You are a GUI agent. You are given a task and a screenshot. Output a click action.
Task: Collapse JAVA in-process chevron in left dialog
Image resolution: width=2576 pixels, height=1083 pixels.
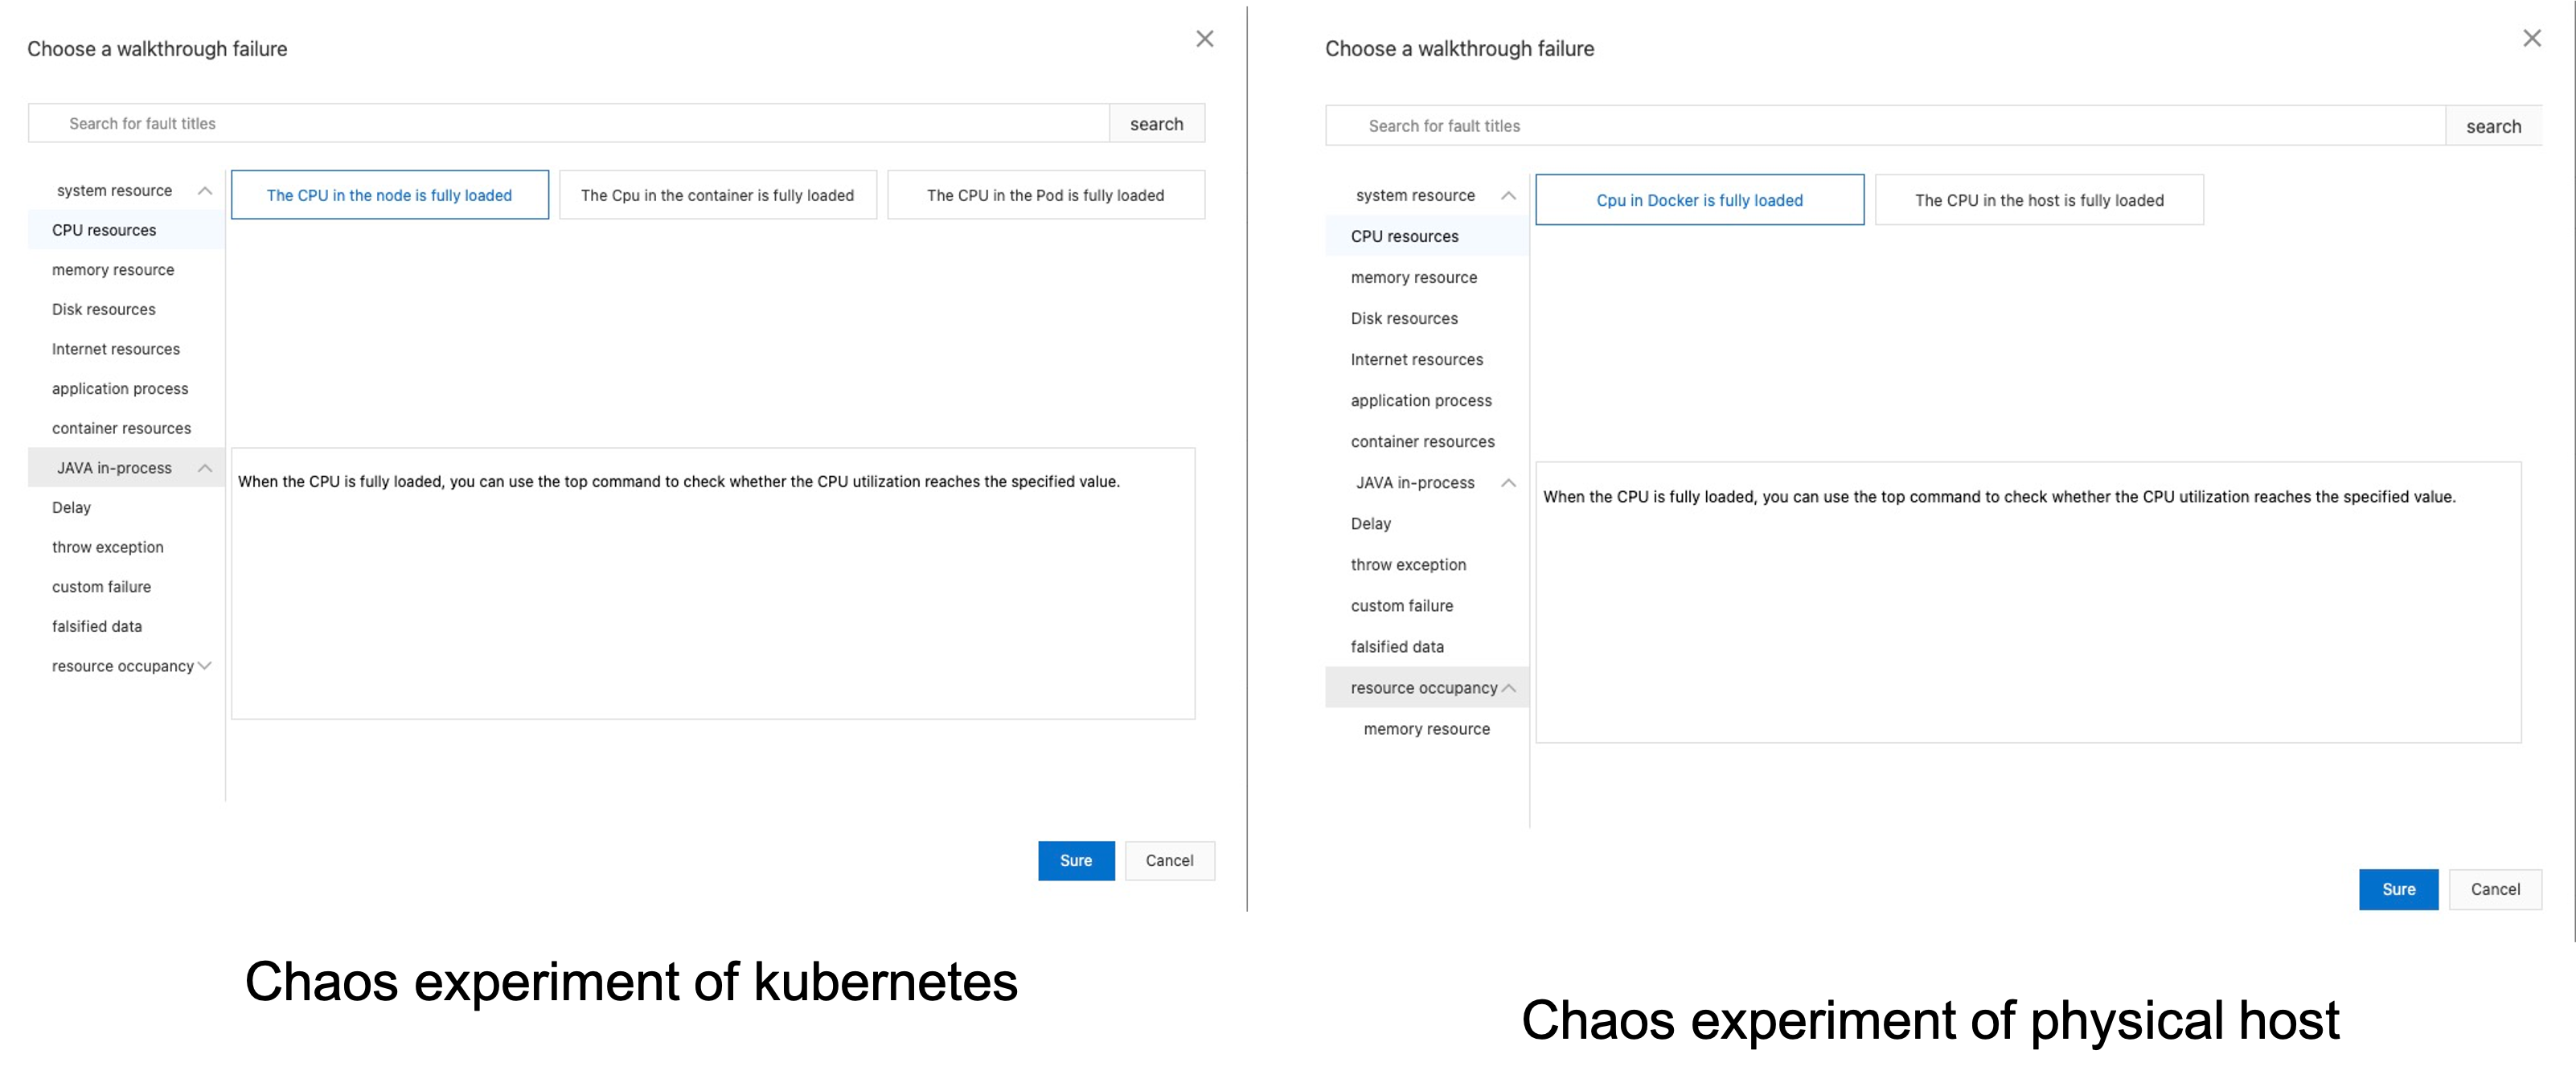(x=205, y=468)
